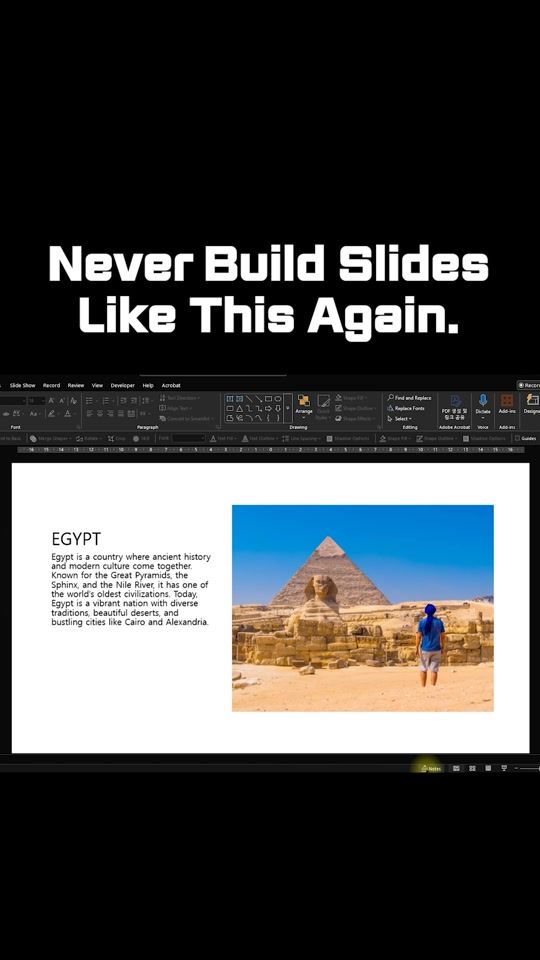This screenshot has width=540, height=960.
Task: Adjust the zoom slider in status bar
Action: click(x=528, y=768)
